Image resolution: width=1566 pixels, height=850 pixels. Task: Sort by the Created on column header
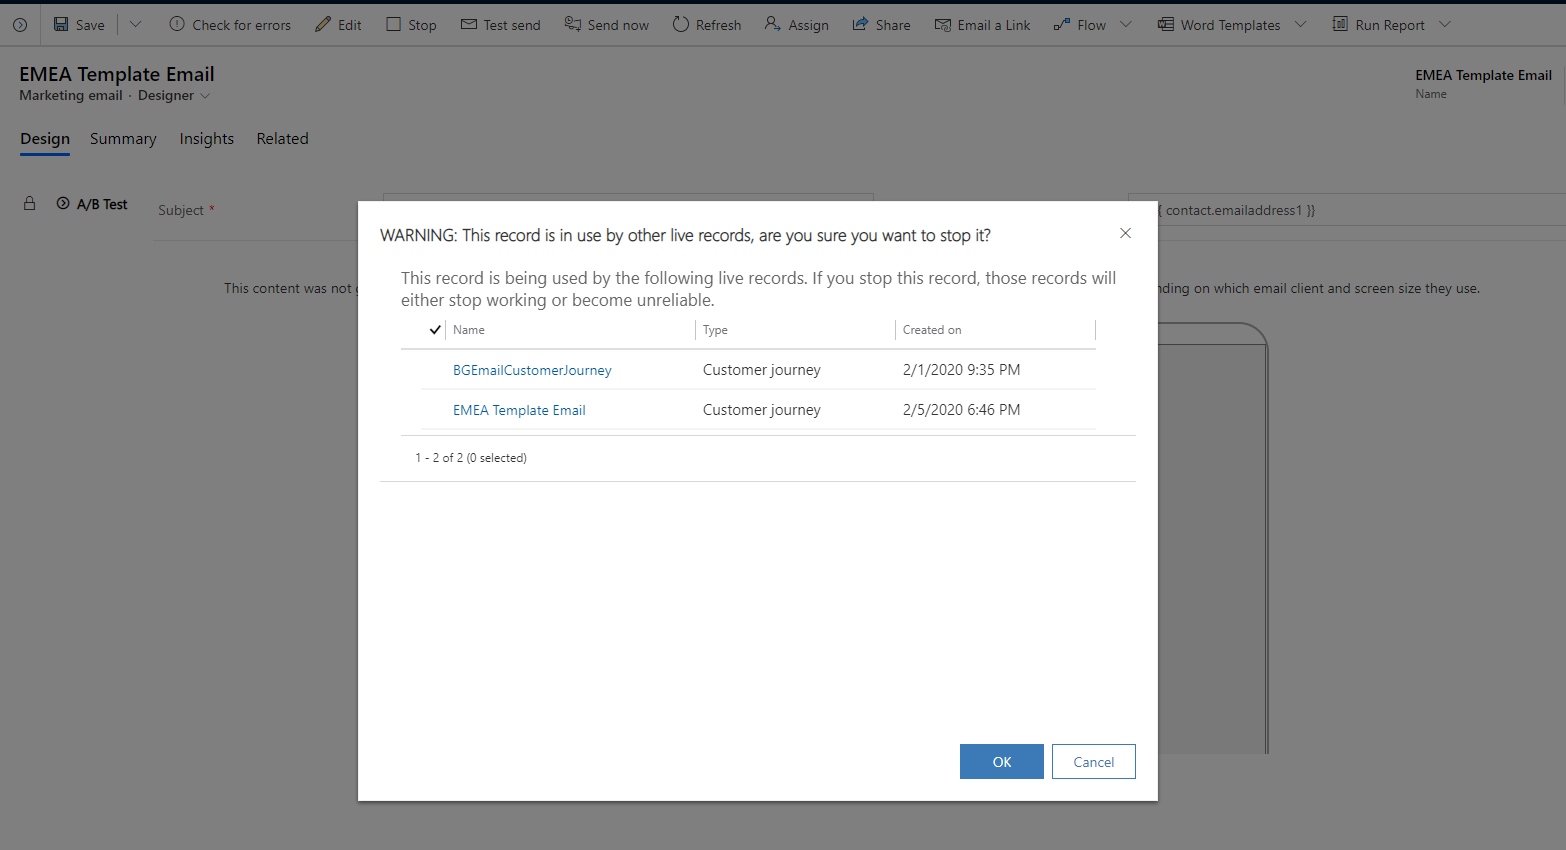[932, 330]
